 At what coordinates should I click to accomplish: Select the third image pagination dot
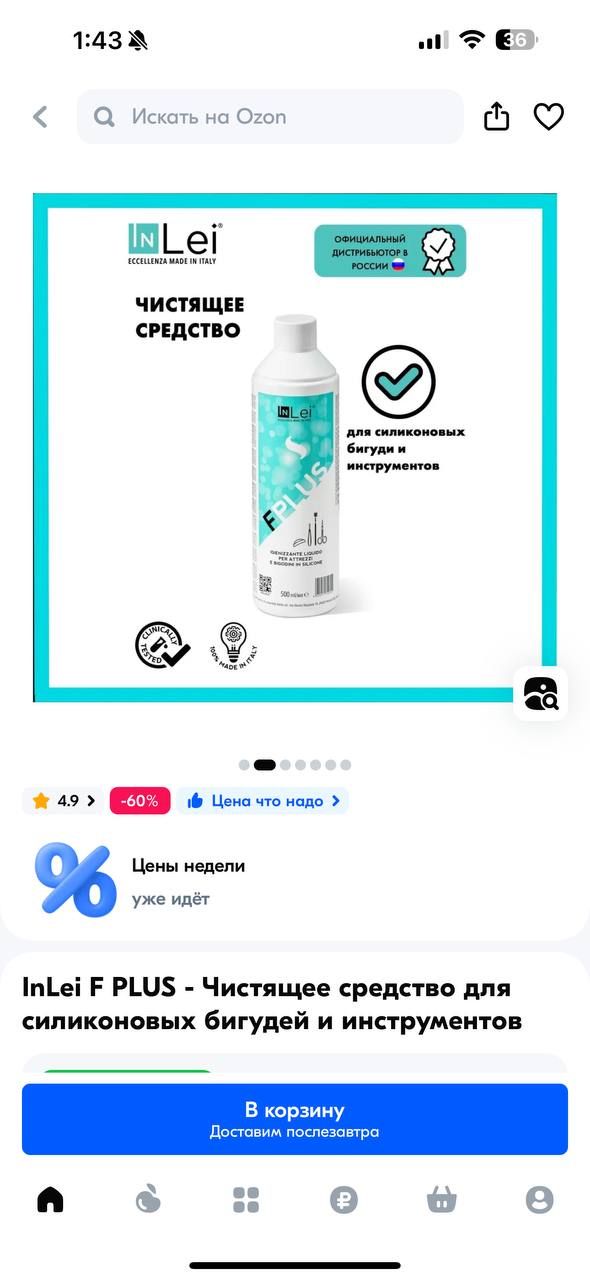pos(286,765)
